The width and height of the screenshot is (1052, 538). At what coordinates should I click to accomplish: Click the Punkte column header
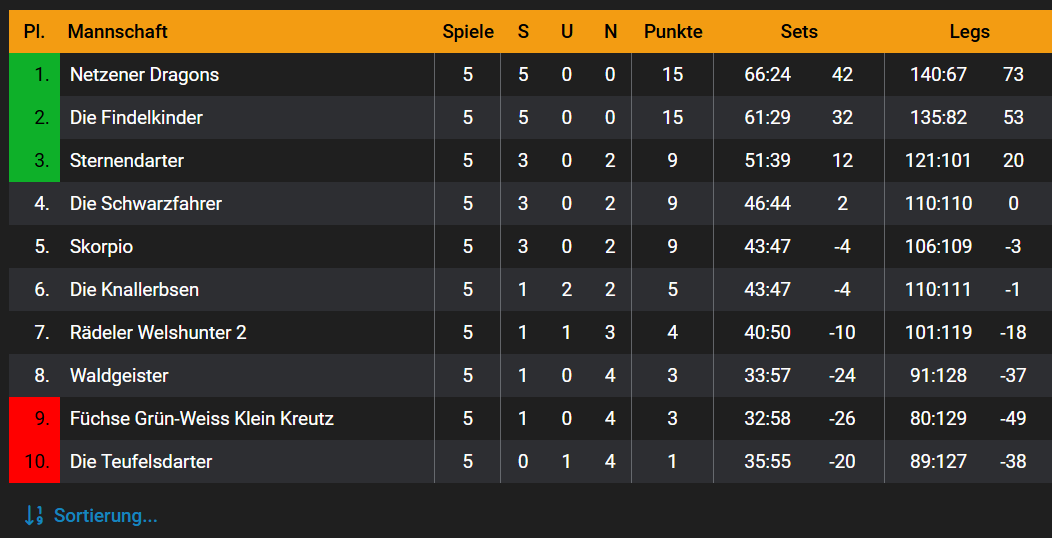click(673, 31)
